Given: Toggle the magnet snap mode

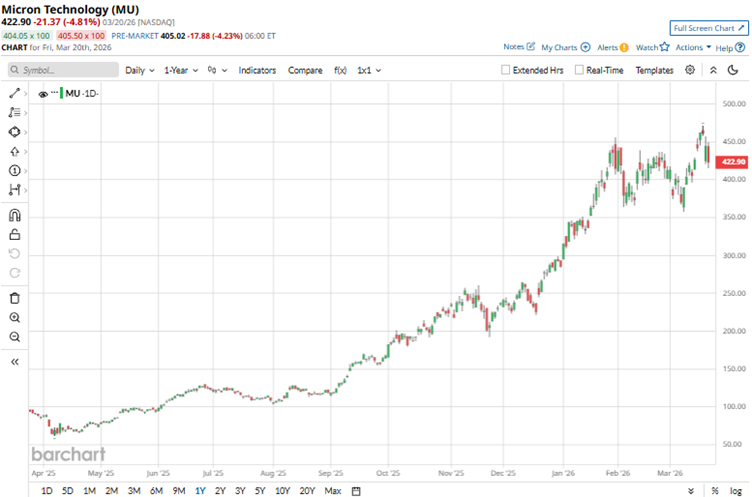Looking at the screenshot, I should point(15,215).
